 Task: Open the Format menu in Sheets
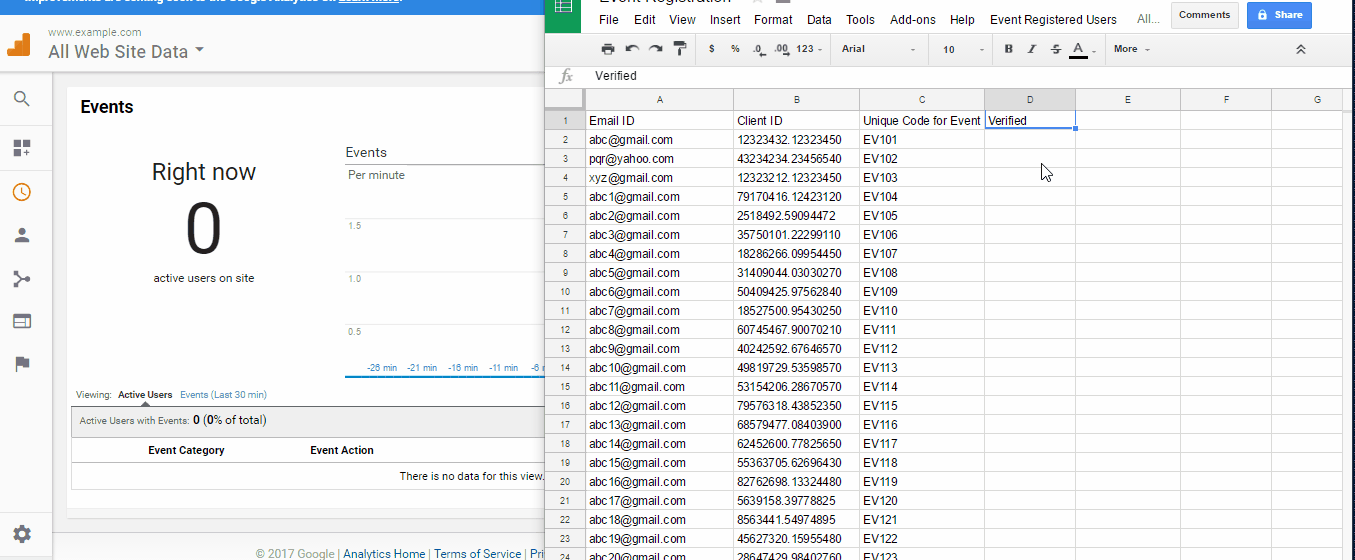click(x=773, y=20)
